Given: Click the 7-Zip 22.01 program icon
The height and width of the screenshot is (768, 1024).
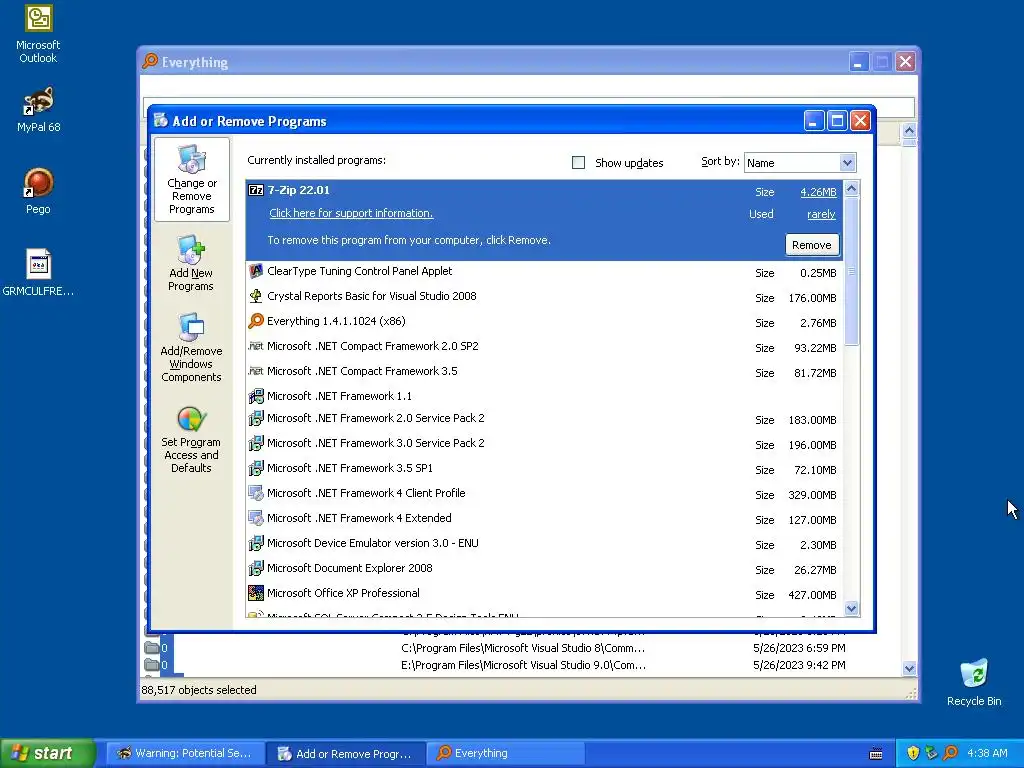Looking at the screenshot, I should (256, 190).
